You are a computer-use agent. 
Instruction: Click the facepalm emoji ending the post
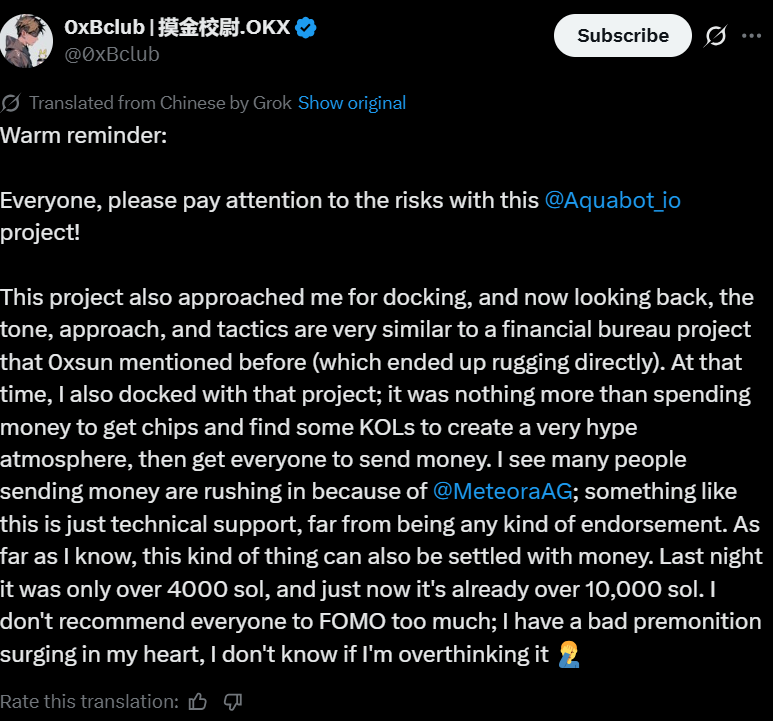coord(568,654)
